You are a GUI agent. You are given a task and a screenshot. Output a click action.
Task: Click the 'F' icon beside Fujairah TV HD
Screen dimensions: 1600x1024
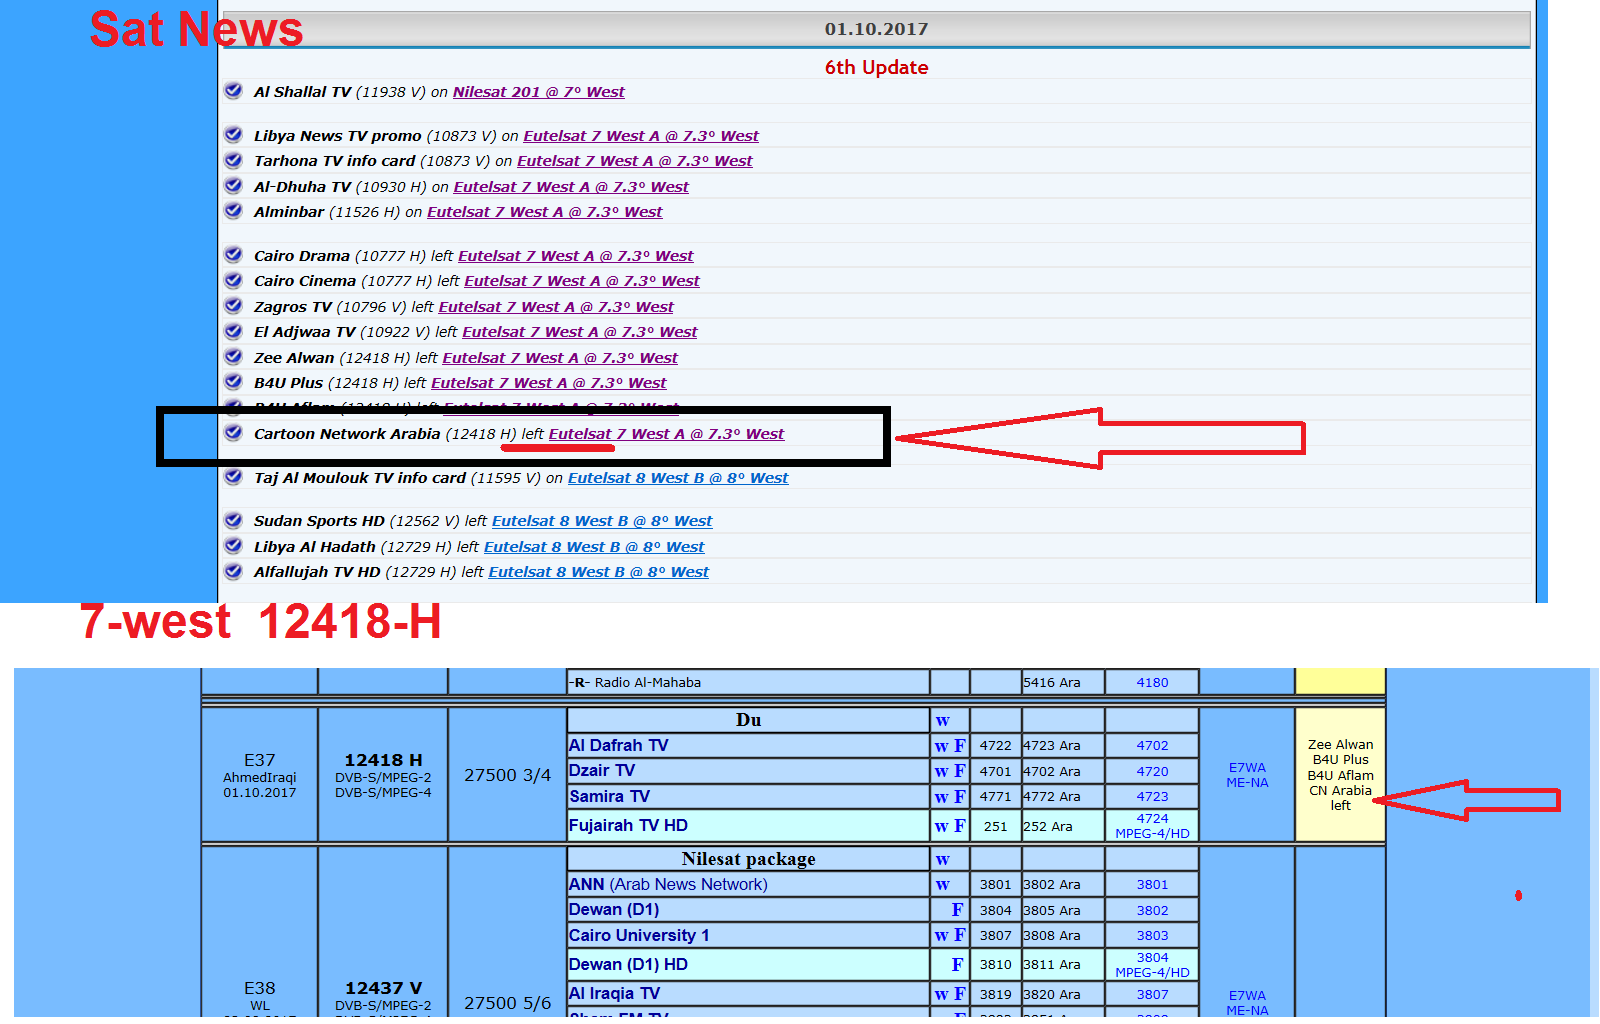click(957, 825)
